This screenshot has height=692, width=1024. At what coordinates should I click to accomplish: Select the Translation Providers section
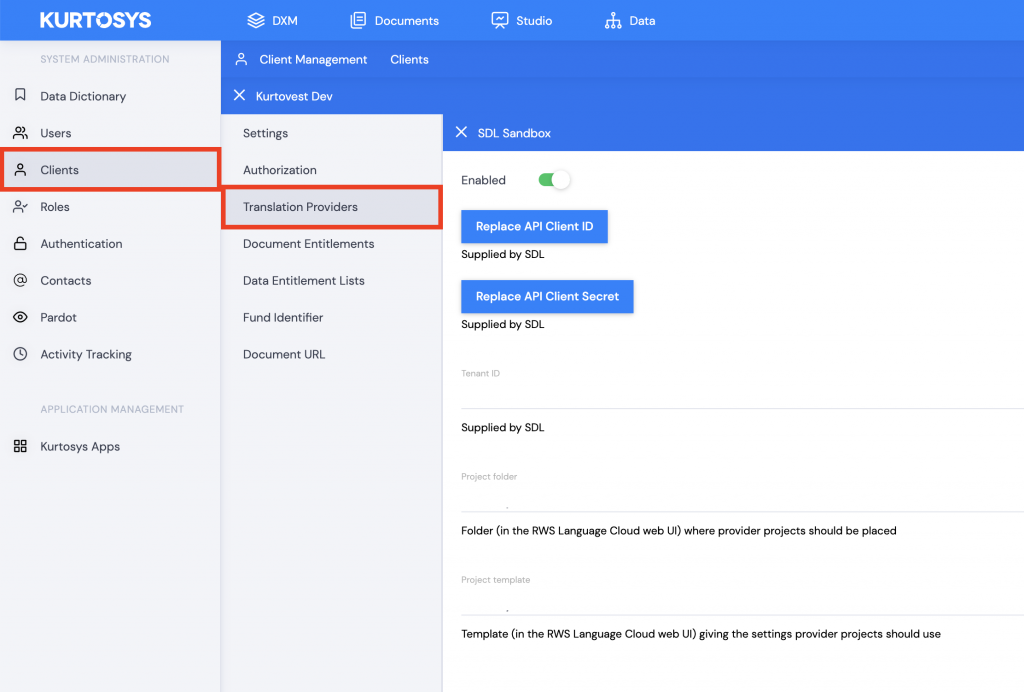[332, 207]
